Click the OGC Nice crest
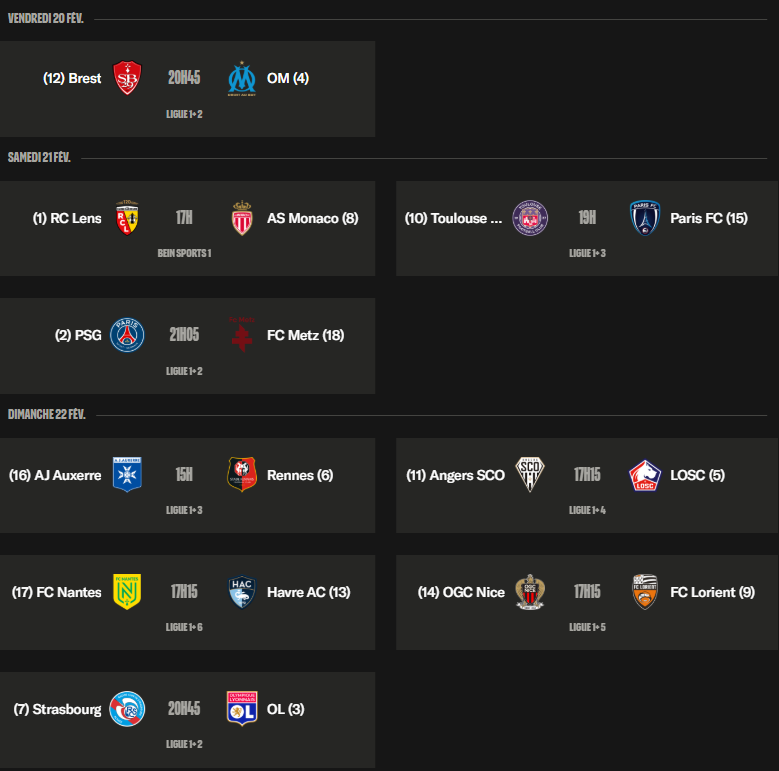Screen dimensions: 779x771 pyautogui.click(x=530, y=592)
